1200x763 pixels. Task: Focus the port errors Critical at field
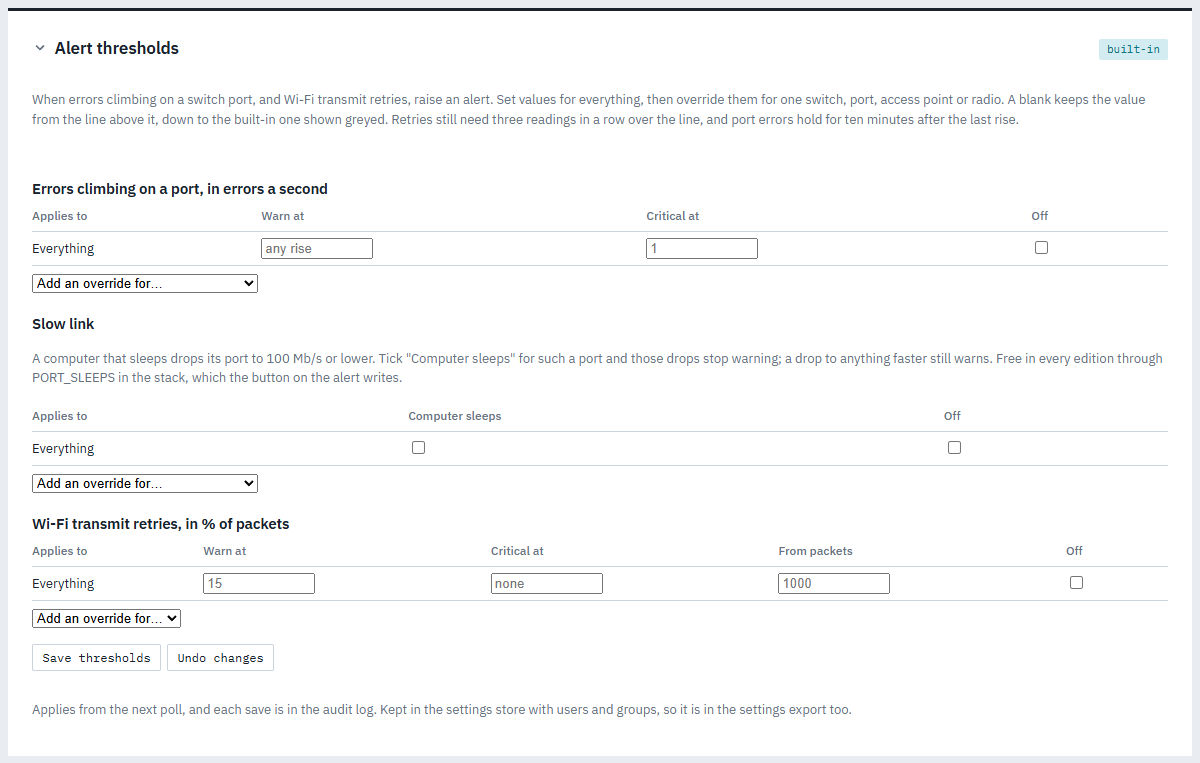pyautogui.click(x=701, y=248)
